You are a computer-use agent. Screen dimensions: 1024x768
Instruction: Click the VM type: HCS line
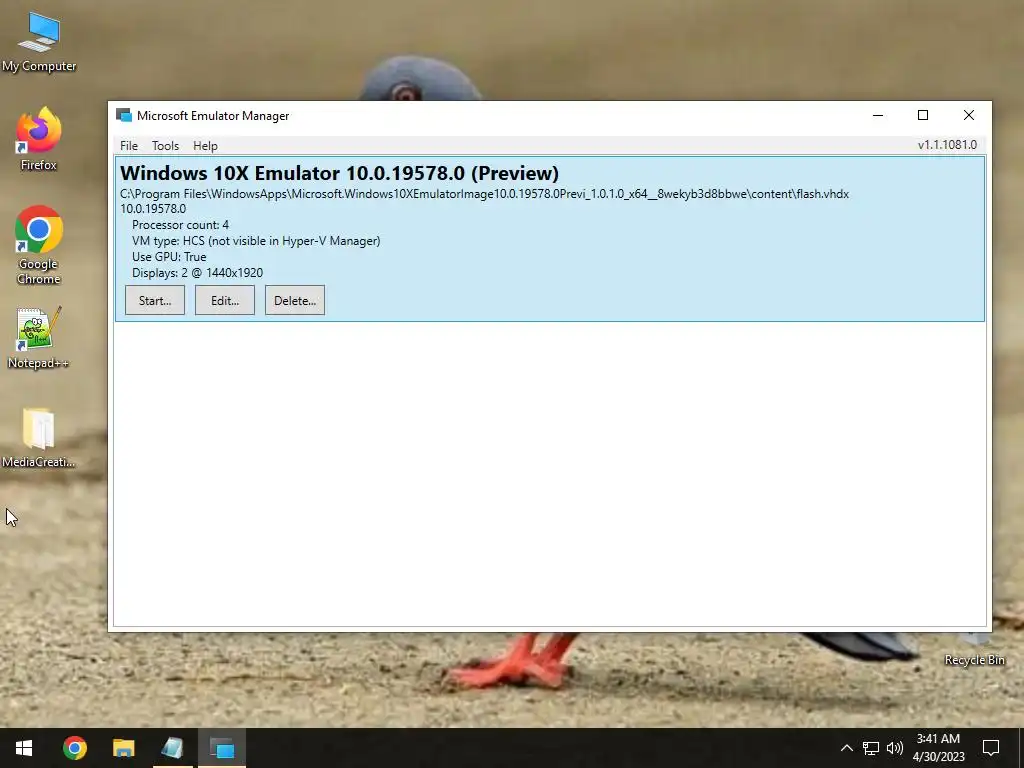click(x=256, y=241)
